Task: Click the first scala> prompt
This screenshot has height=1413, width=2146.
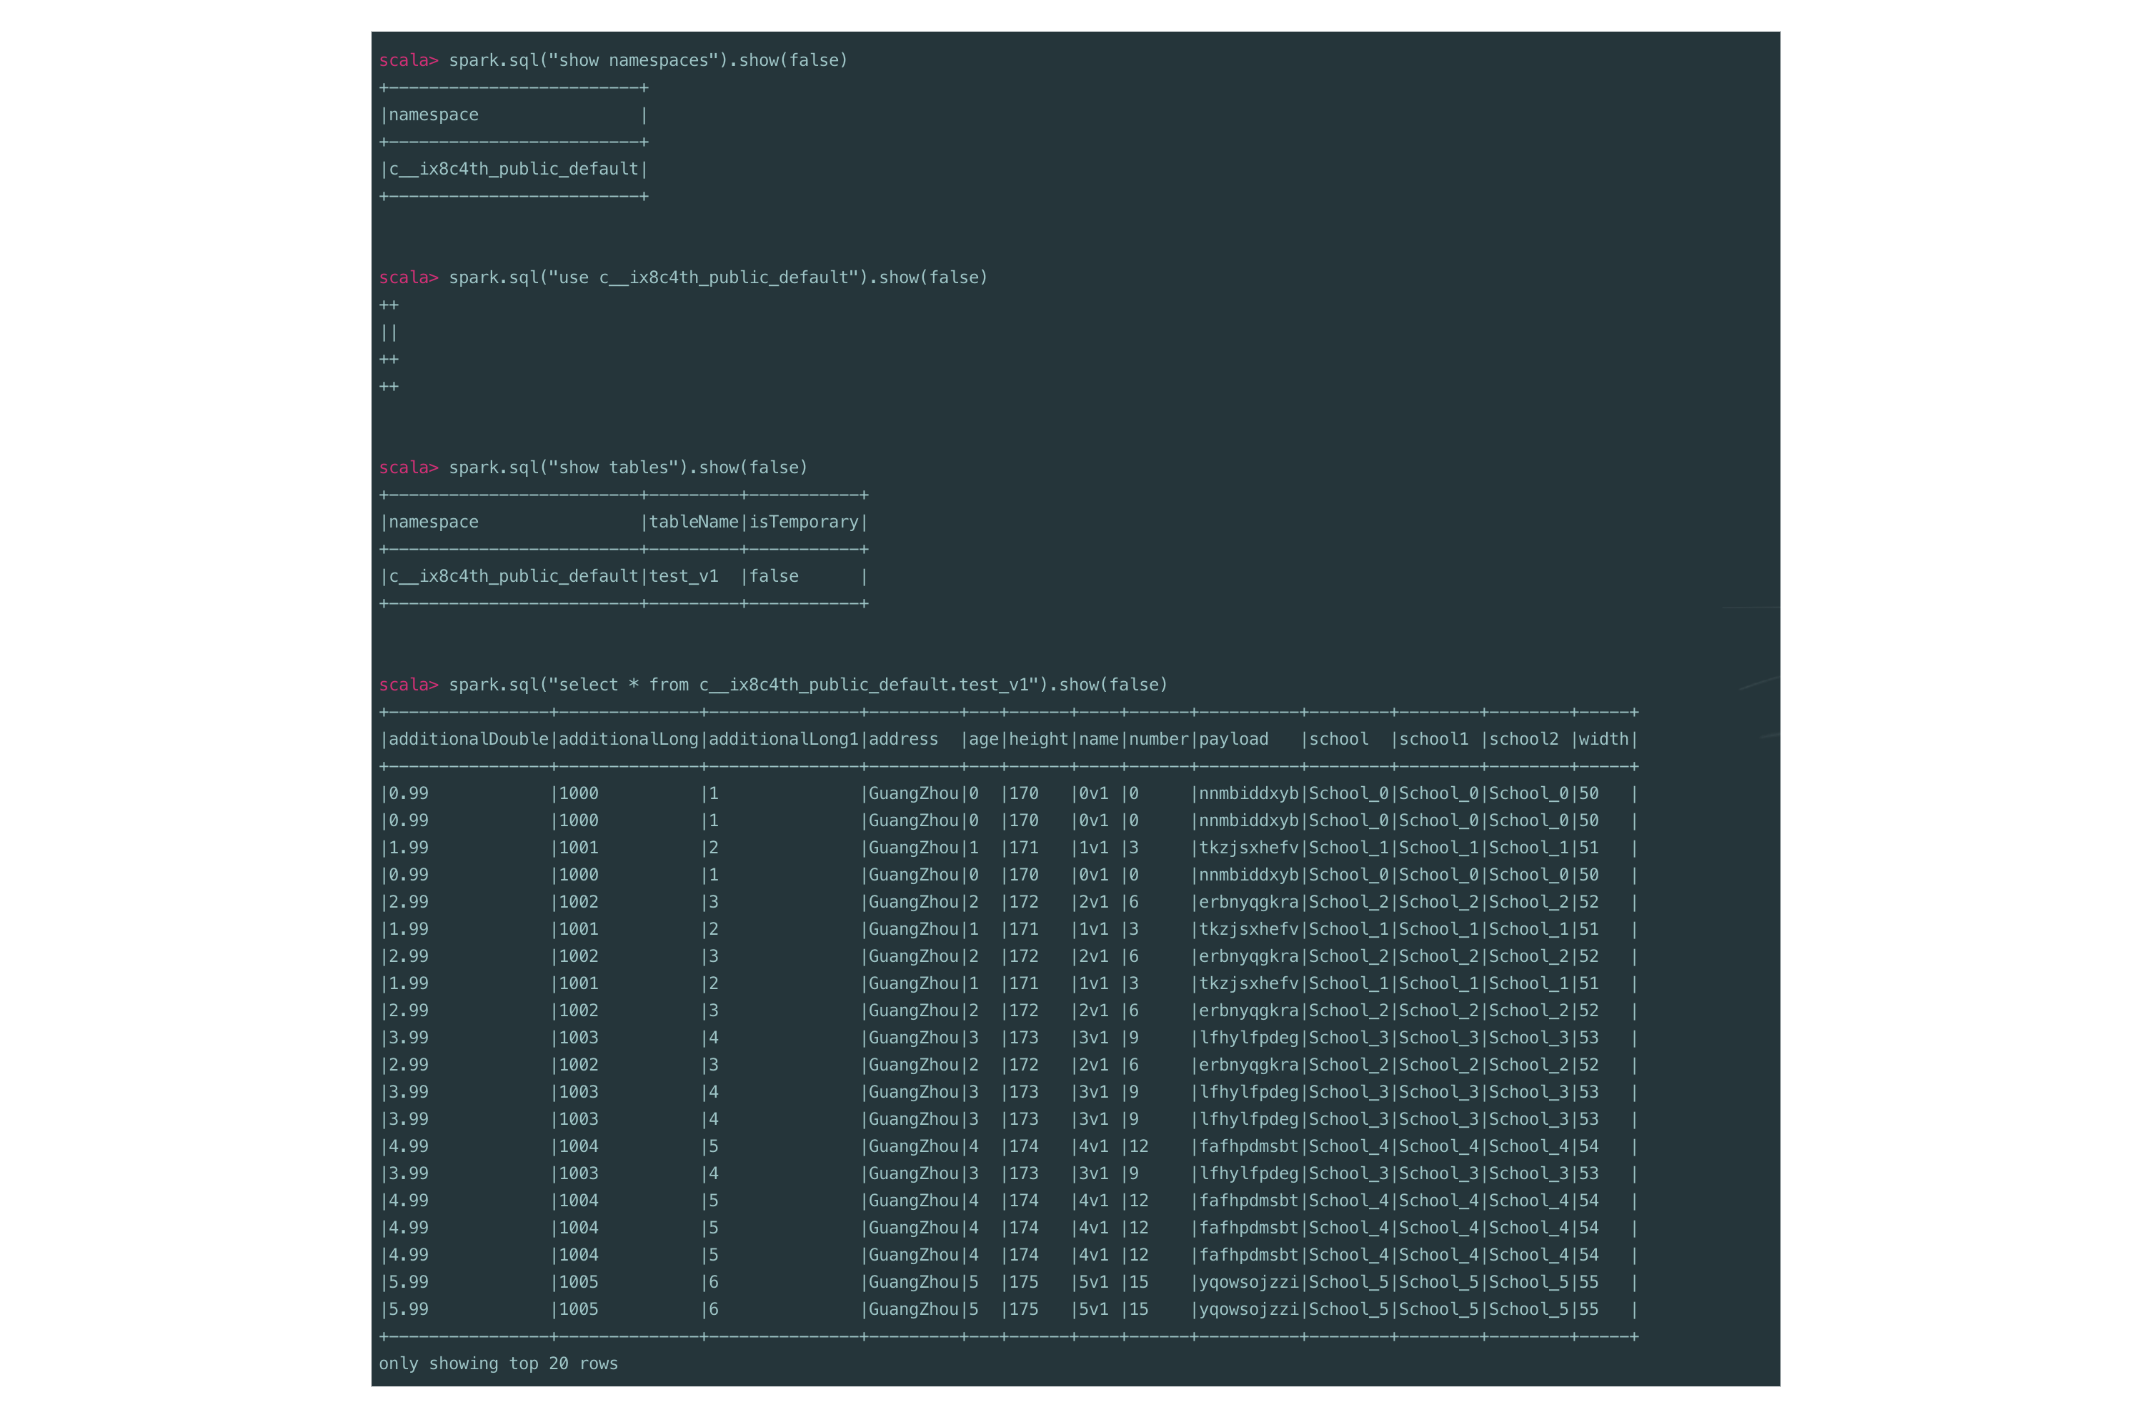Action: pos(408,61)
